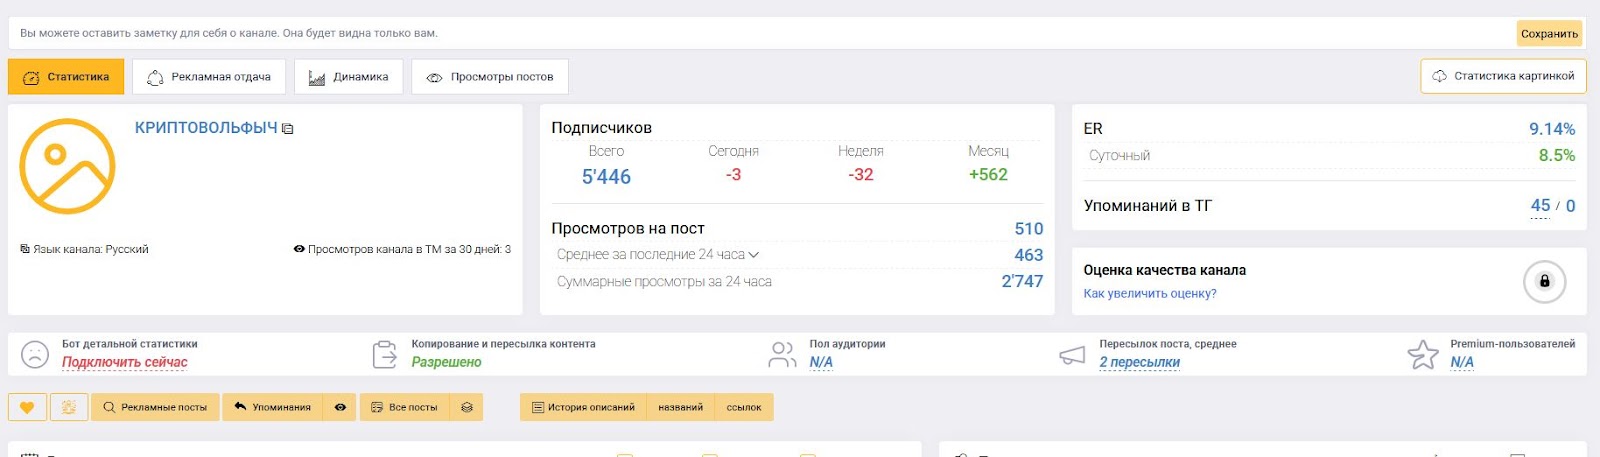Screen dimensions: 1600x457
Task: Add channel to favorites with heart icon
Action: point(27,407)
